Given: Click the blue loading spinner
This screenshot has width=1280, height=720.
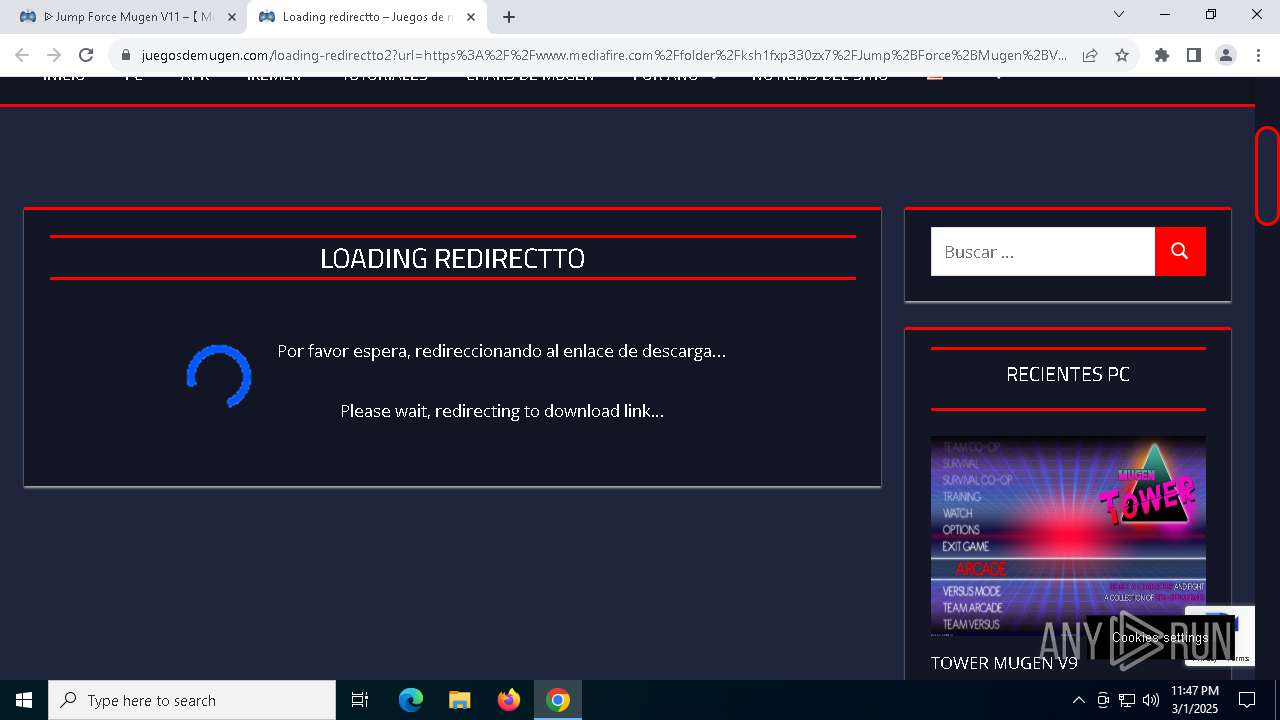Looking at the screenshot, I should (x=219, y=377).
